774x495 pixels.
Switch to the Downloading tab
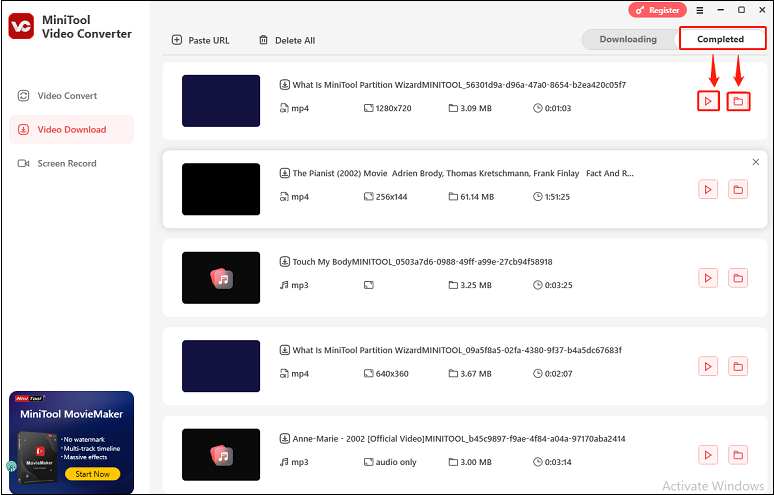[628, 39]
